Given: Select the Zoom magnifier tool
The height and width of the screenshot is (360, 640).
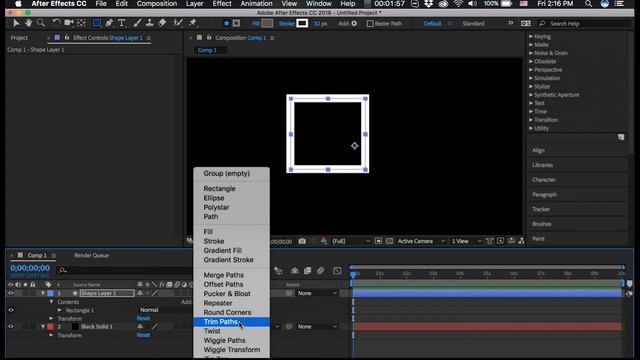Looking at the screenshot, I should click(x=41, y=23).
